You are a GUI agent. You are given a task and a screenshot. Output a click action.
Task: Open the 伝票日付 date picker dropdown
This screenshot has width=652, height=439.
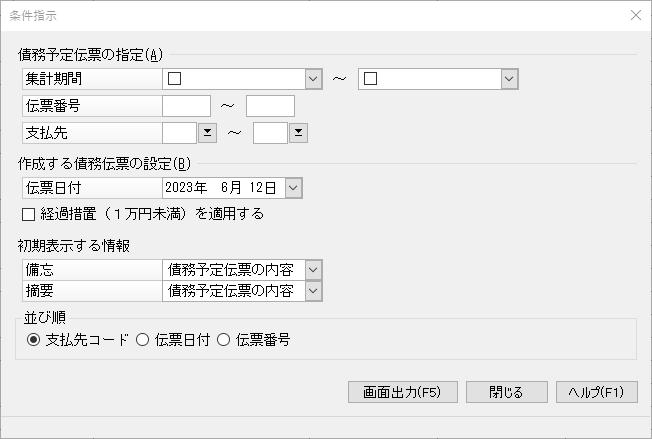(x=293, y=188)
